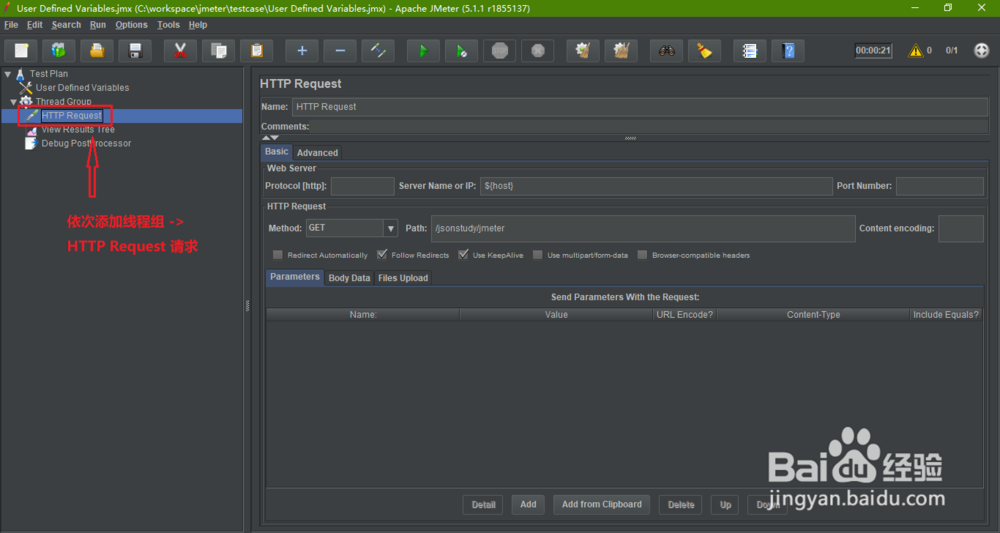Click the Open file folder icon
The height and width of the screenshot is (533, 1000).
pos(97,51)
